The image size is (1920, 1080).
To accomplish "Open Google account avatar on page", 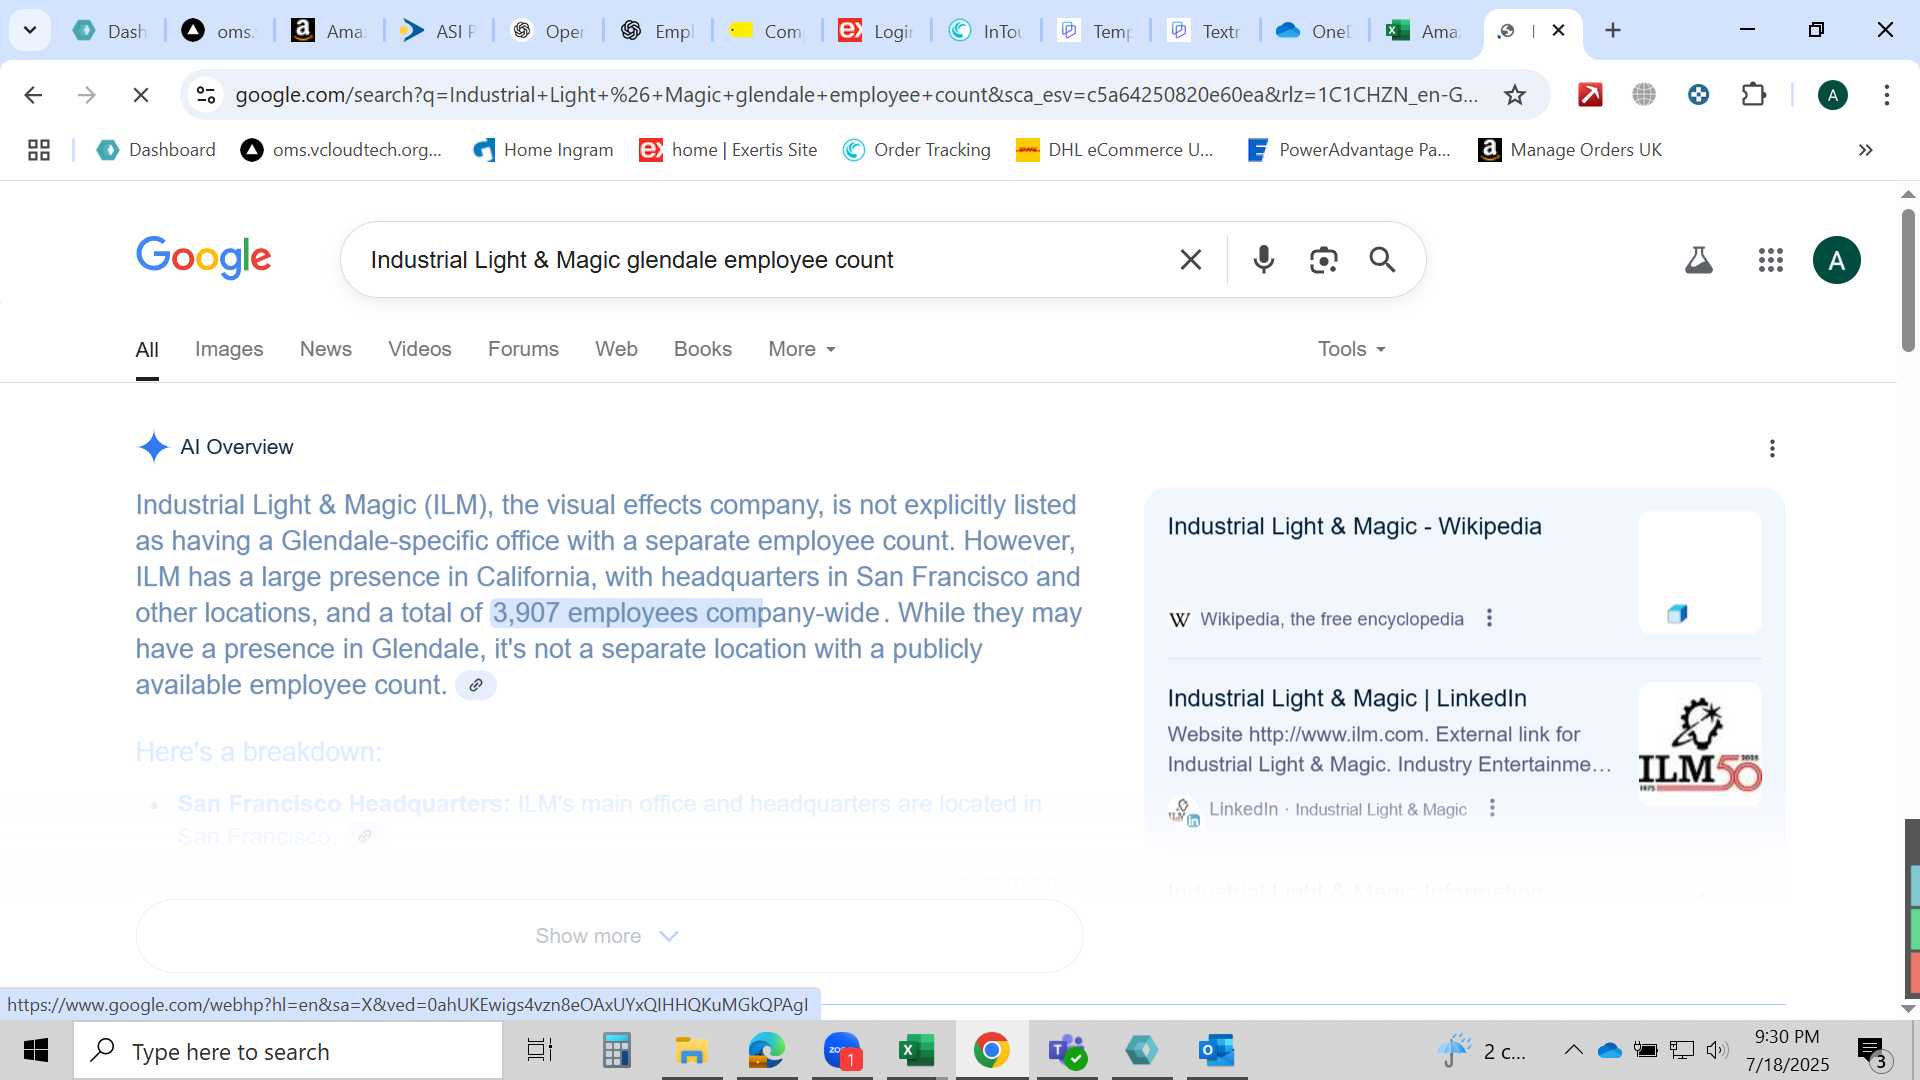I will pyautogui.click(x=1836, y=260).
